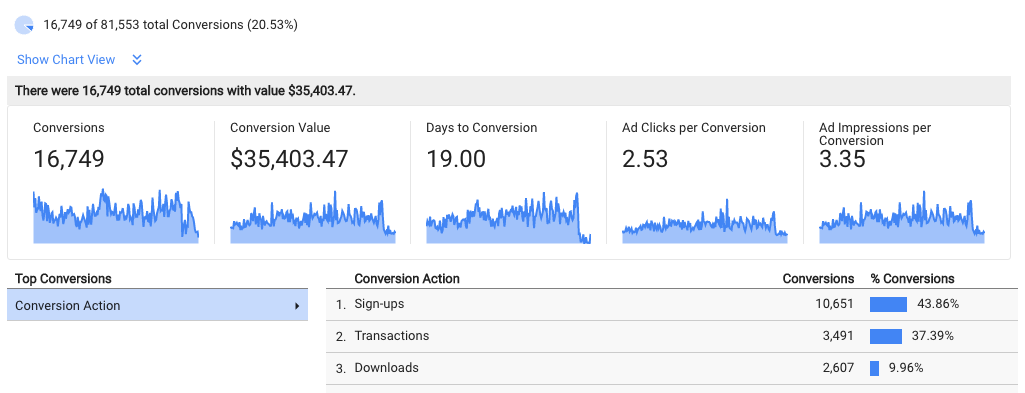Click the Downloads 9.96% percentage bar
1025x393 pixels.
pos(875,368)
